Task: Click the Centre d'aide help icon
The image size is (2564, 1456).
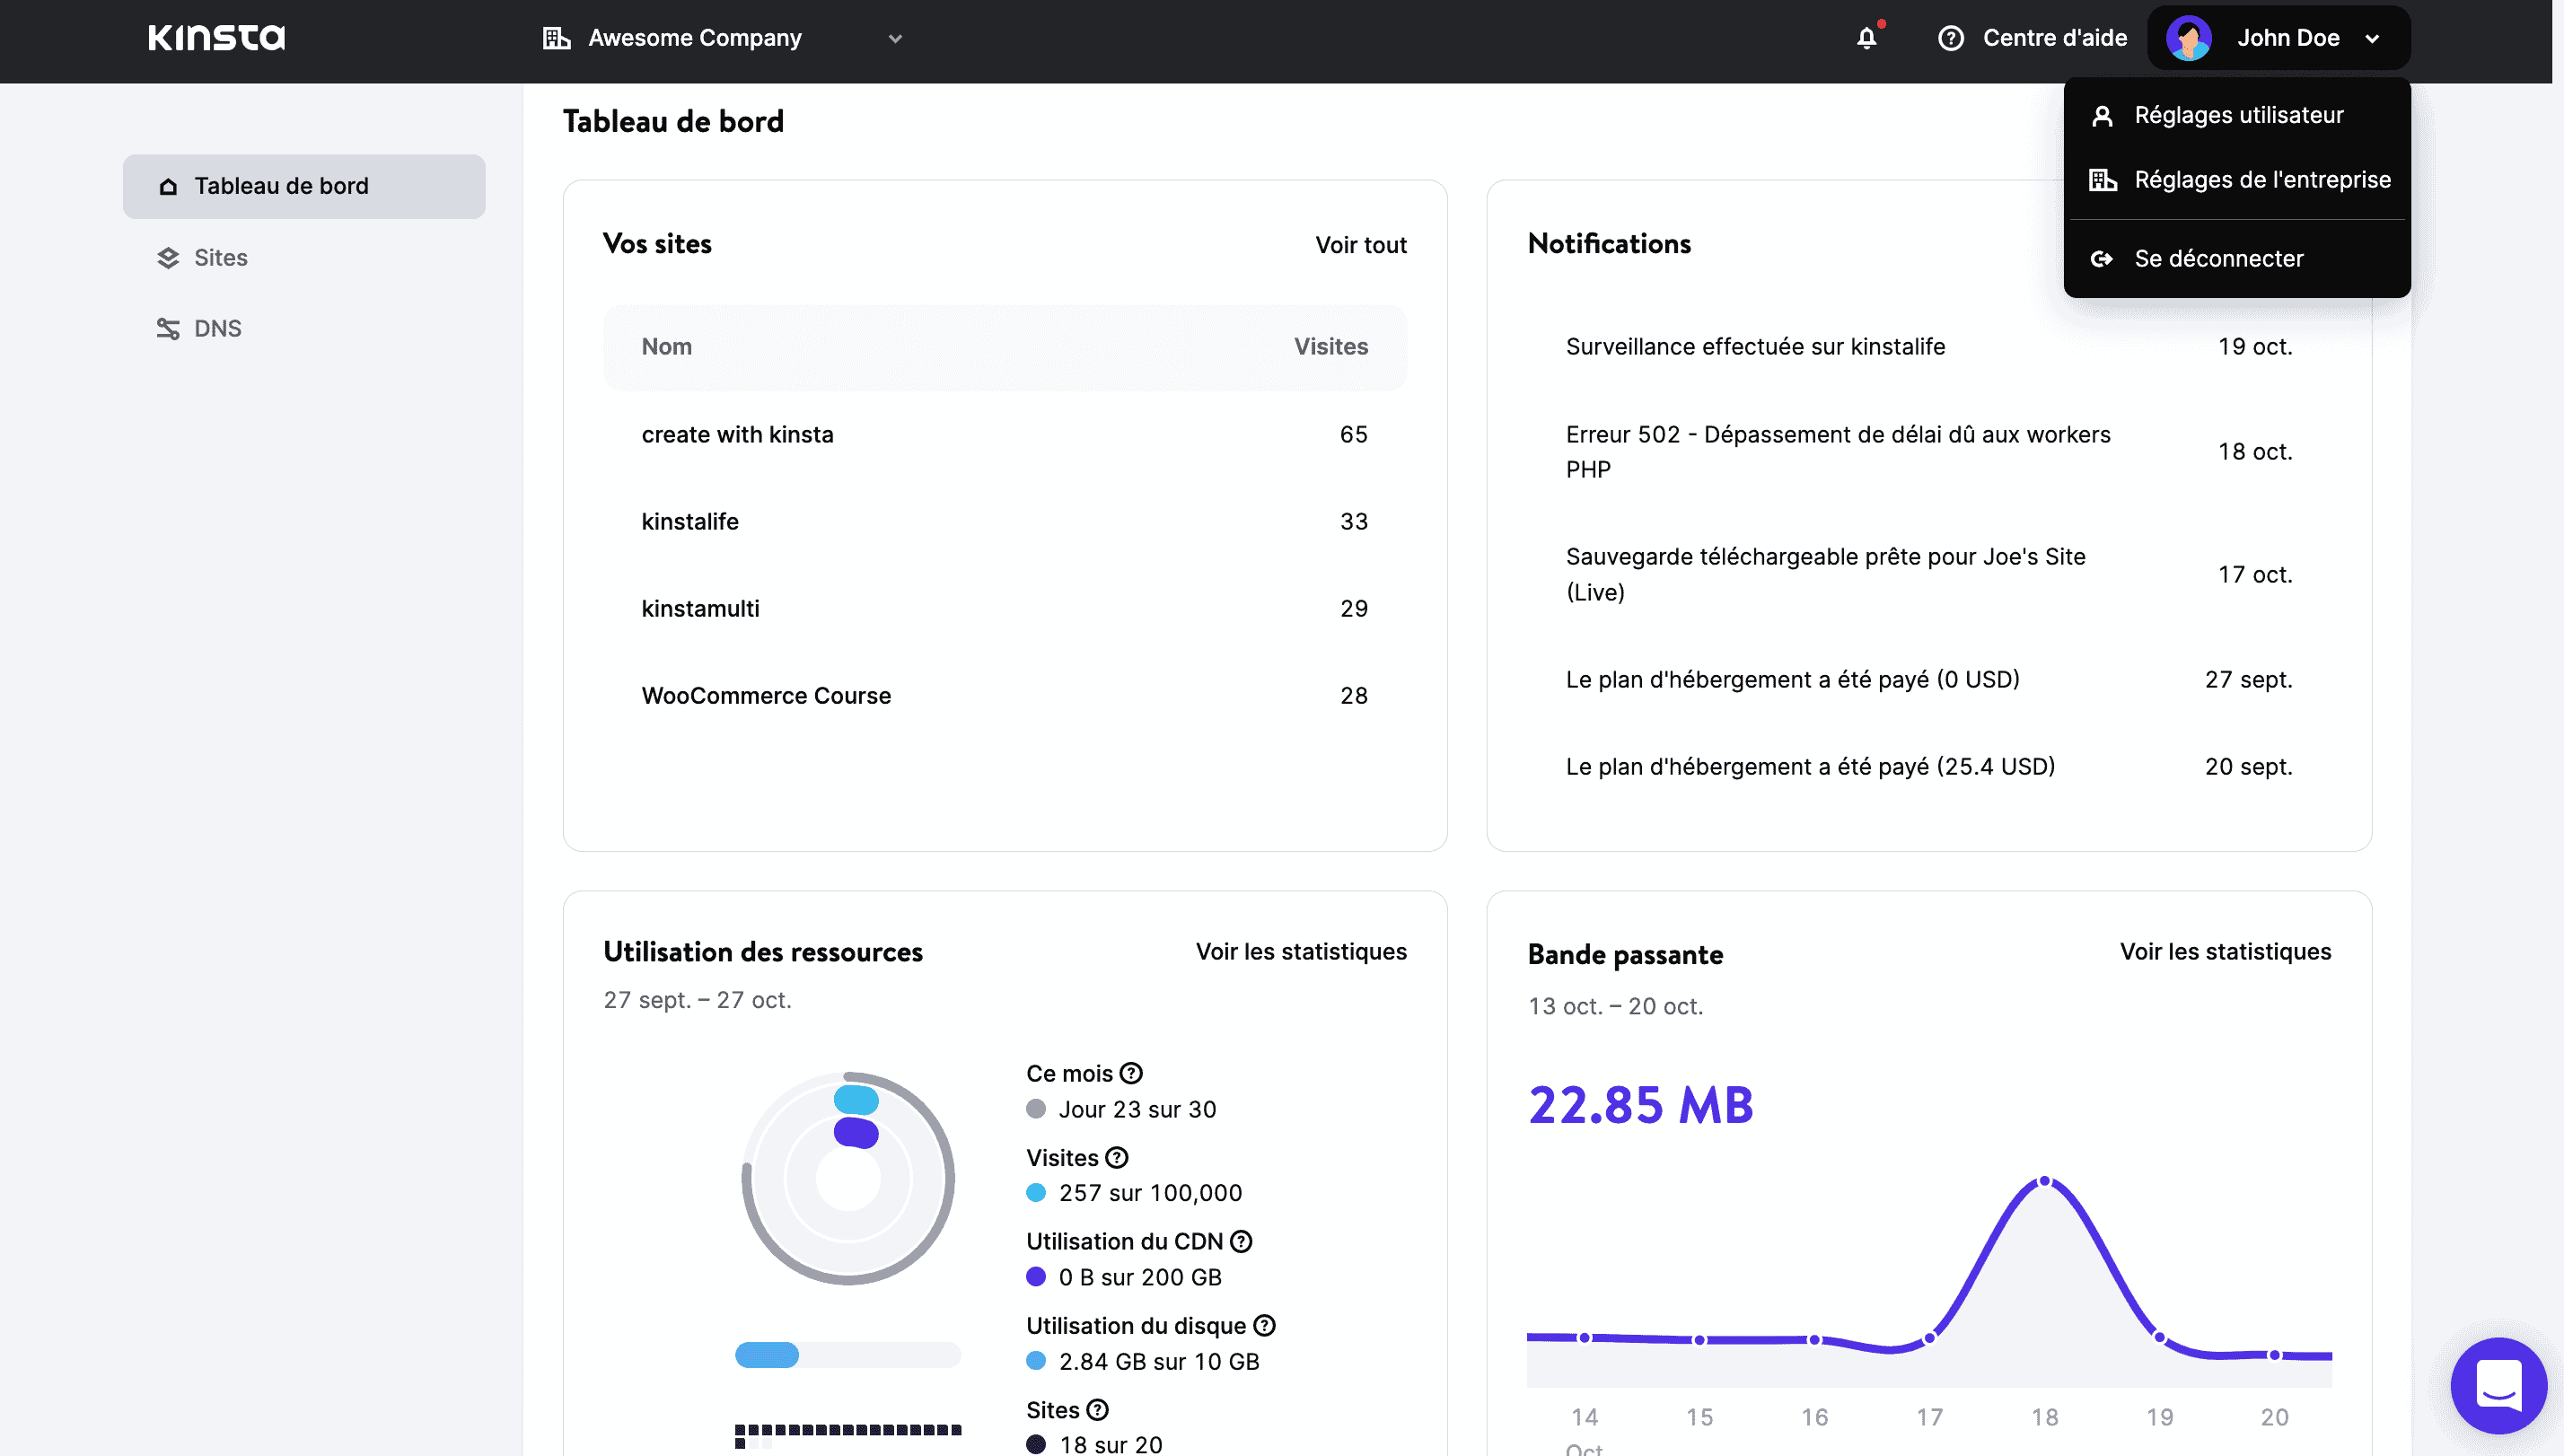Action: [x=1949, y=37]
